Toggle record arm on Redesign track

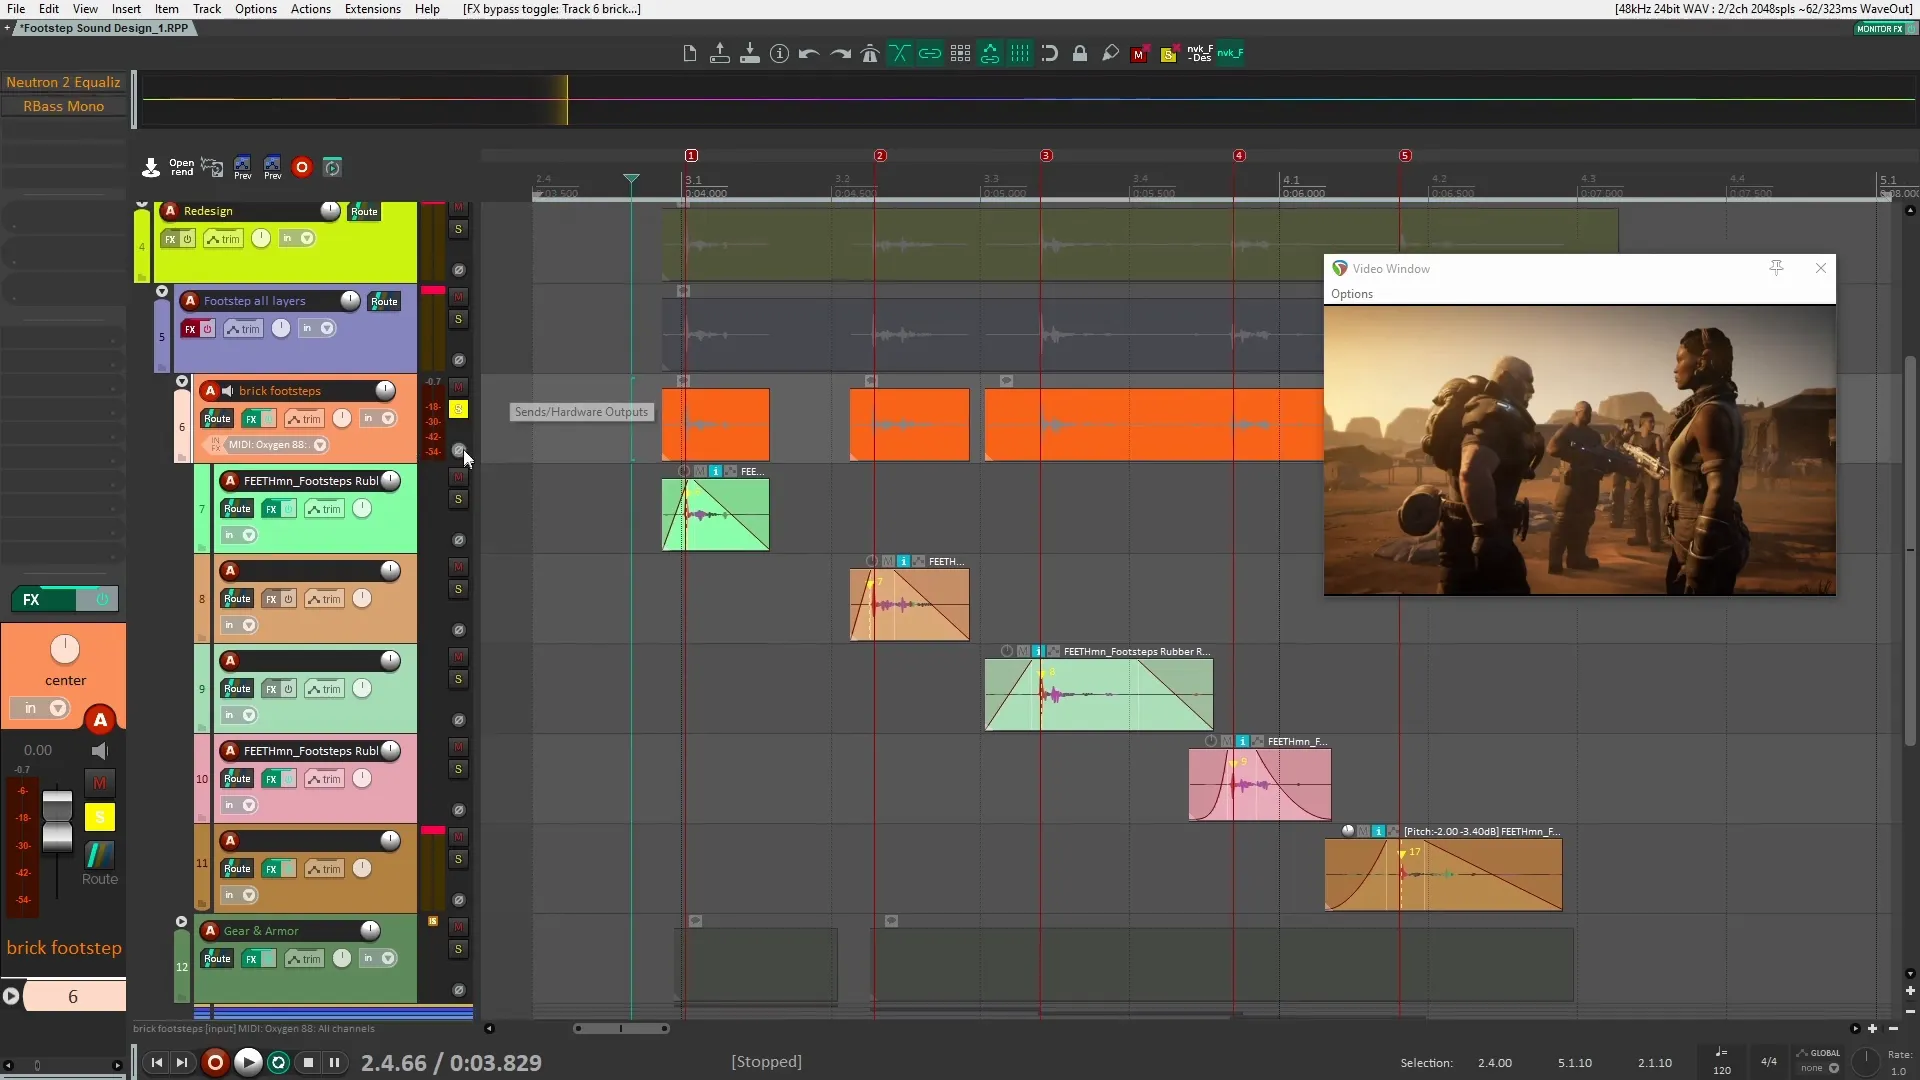pos(170,211)
